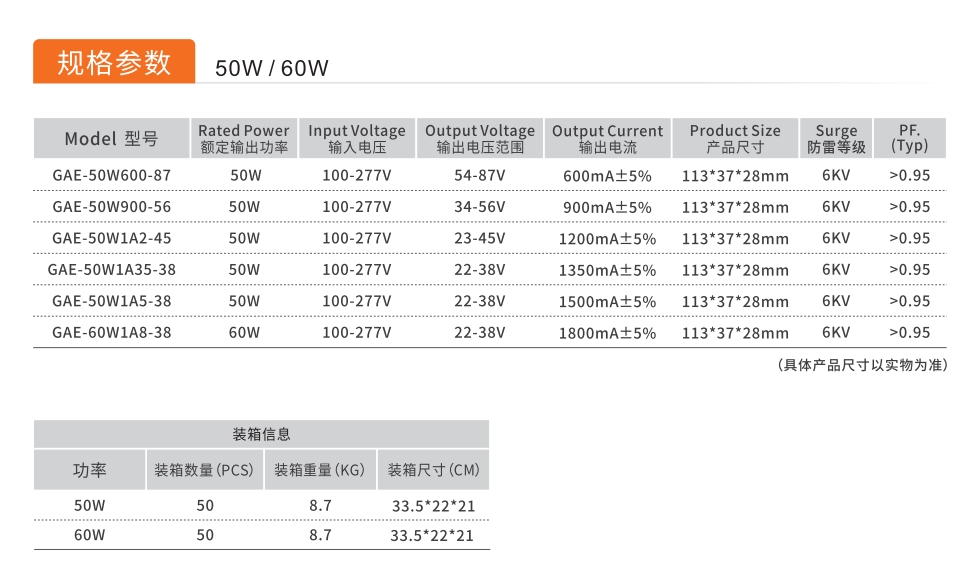The width and height of the screenshot is (980, 587).
Task: Select the Output Current column header
Action: pyautogui.click(x=607, y=138)
